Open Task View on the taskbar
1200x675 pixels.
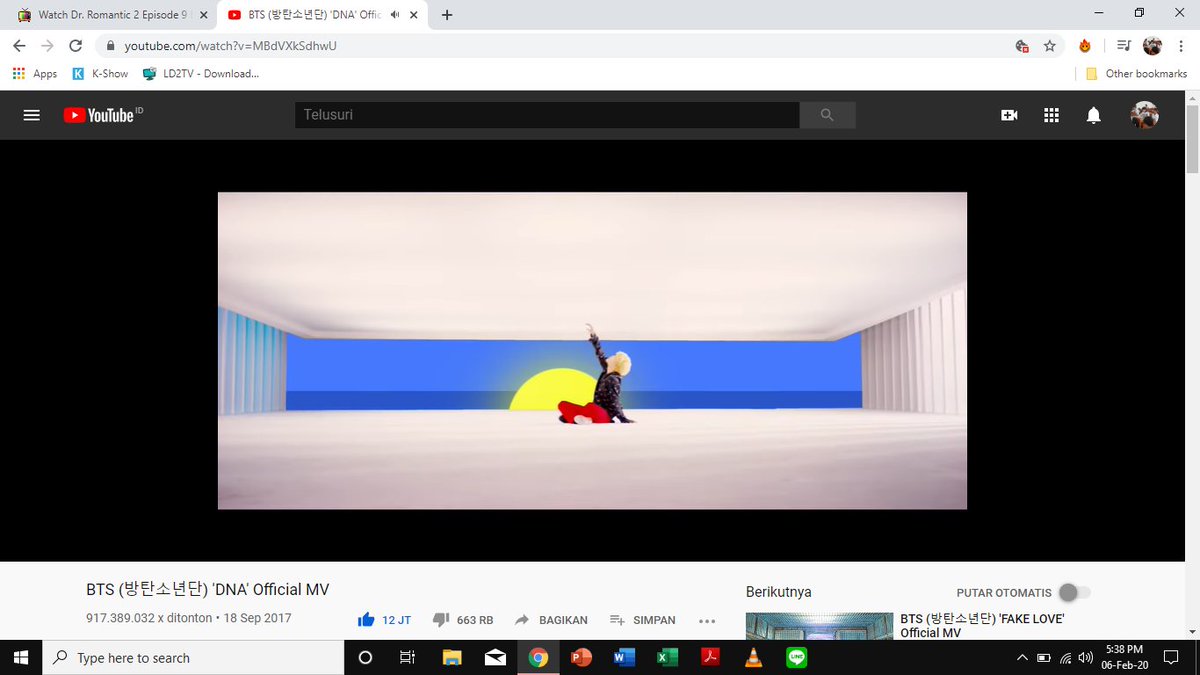407,657
